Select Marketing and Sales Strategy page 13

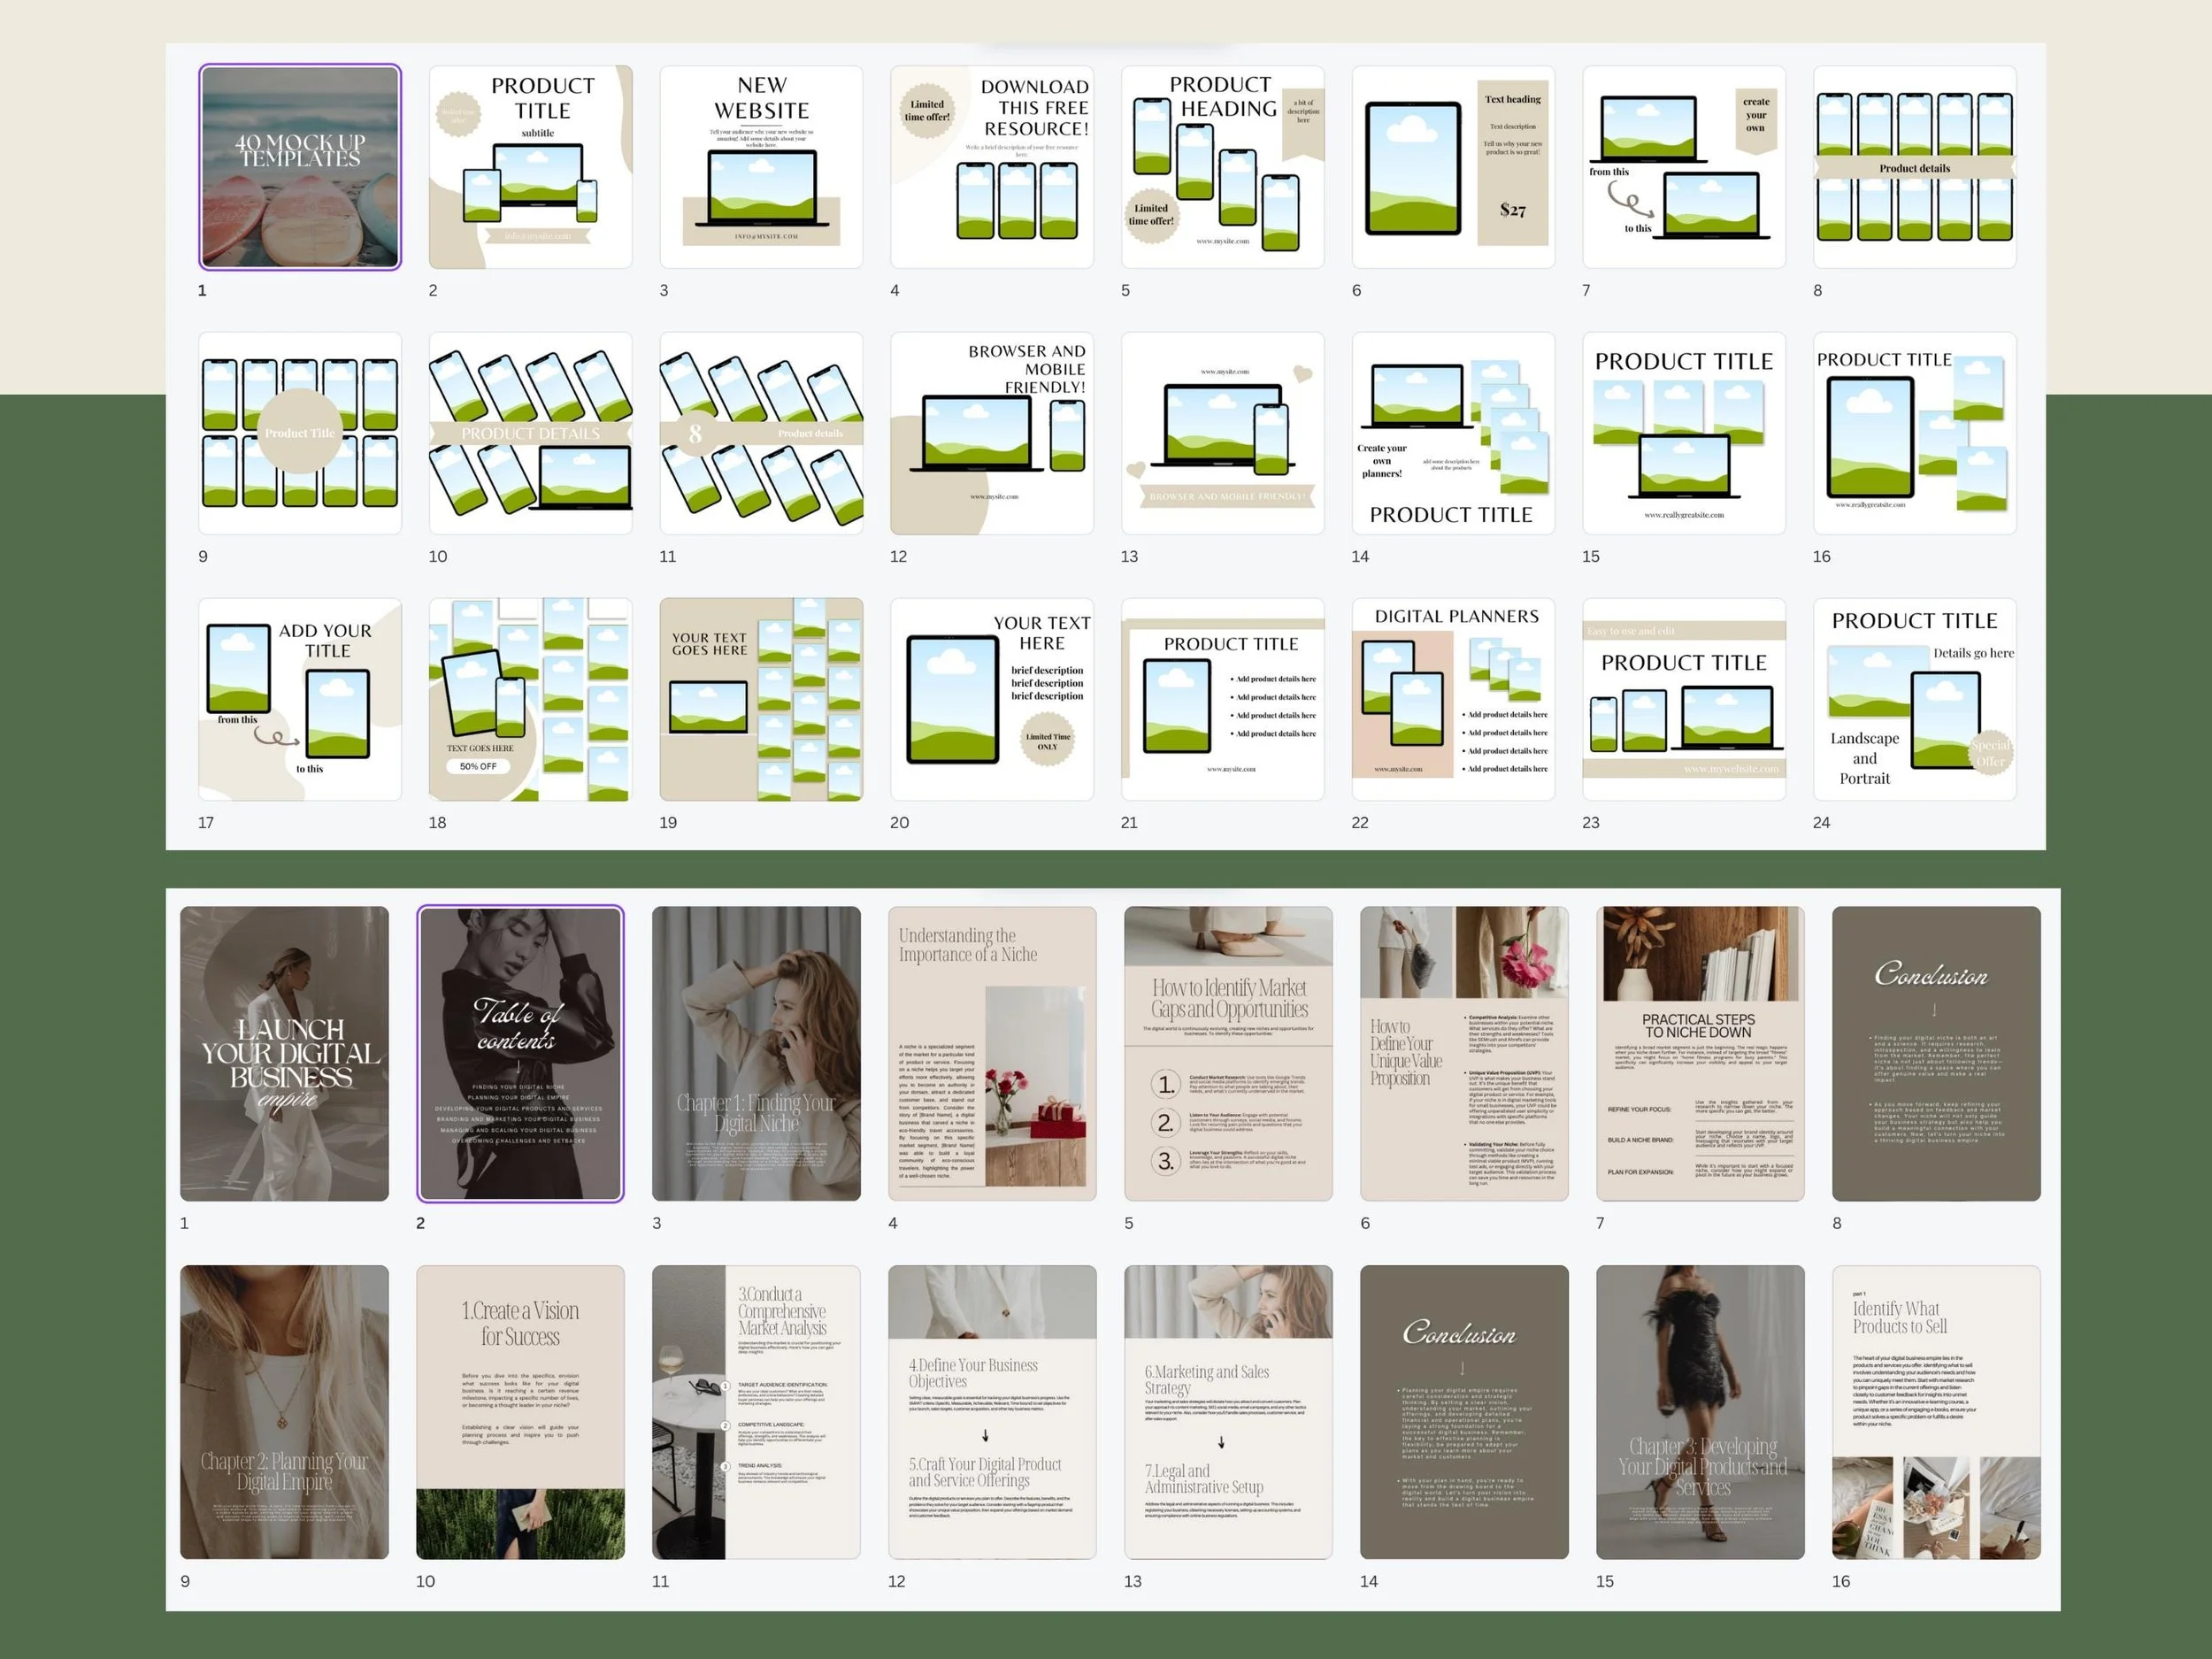tap(1228, 1412)
